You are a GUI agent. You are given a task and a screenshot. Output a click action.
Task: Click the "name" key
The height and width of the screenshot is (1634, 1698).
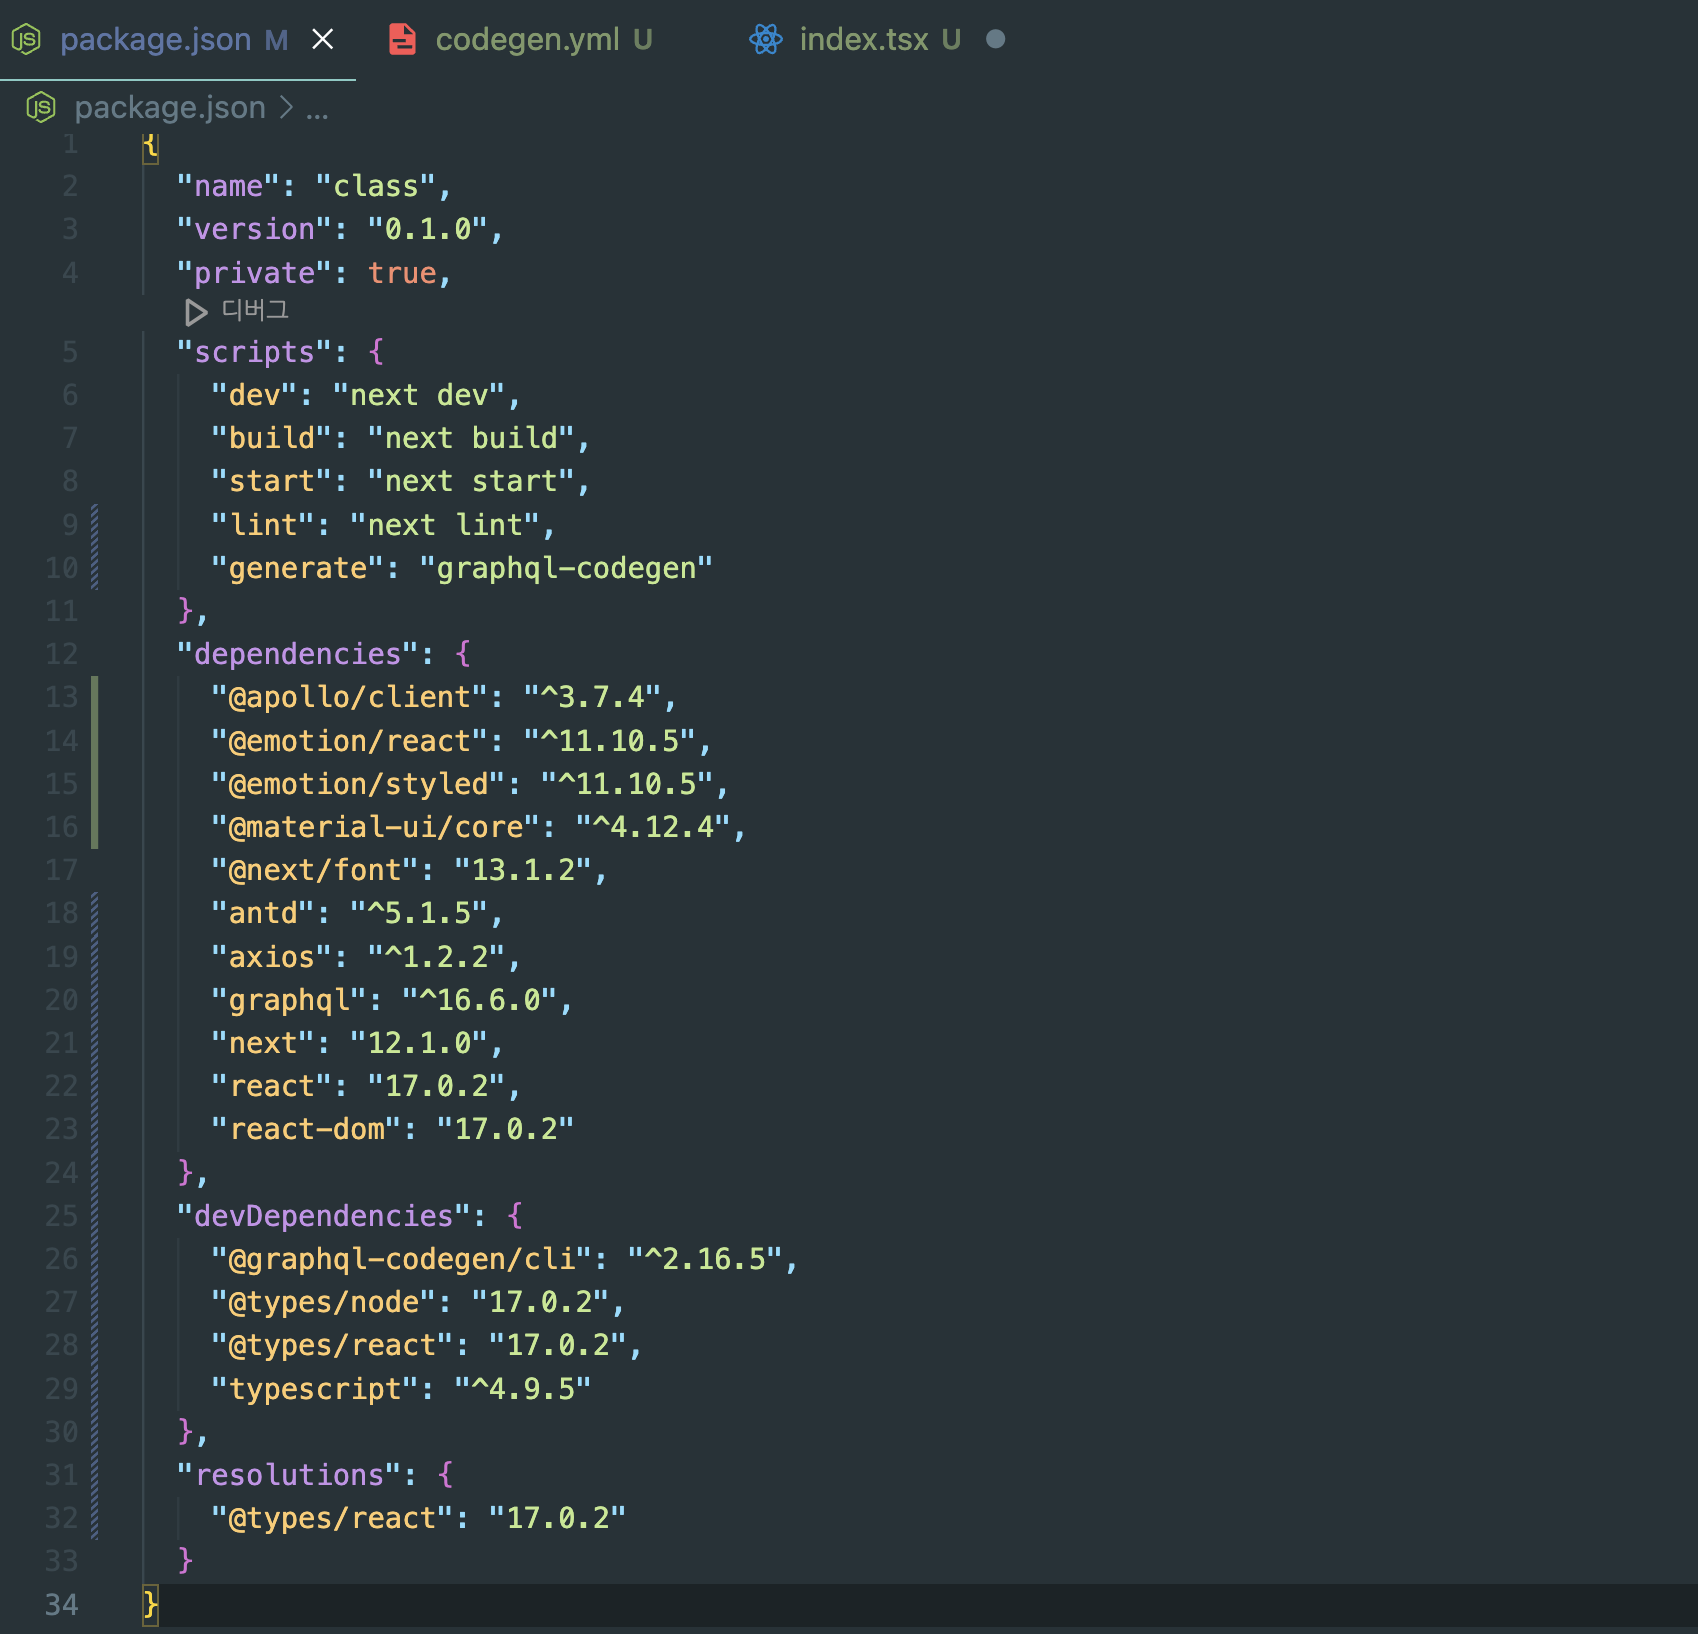click(x=229, y=186)
